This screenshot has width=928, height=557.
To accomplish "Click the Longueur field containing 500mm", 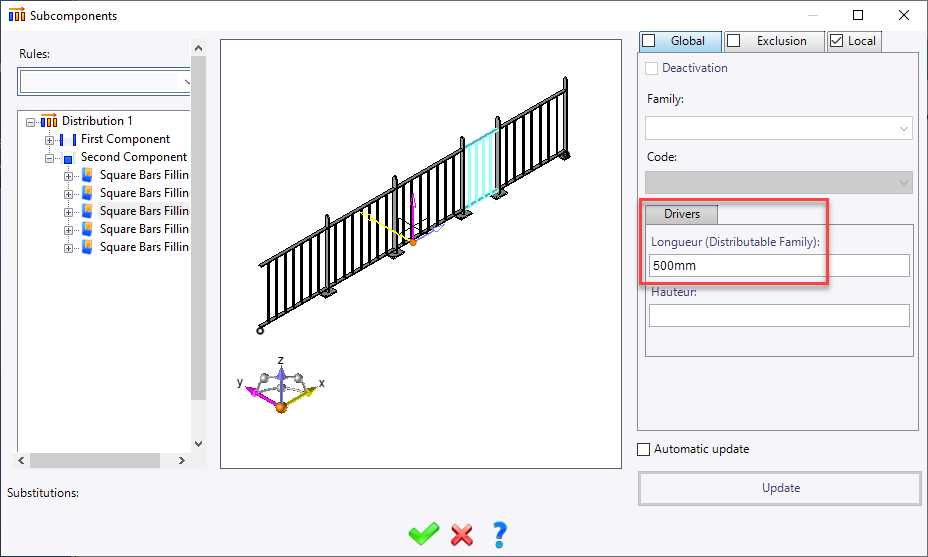I will click(x=779, y=266).
